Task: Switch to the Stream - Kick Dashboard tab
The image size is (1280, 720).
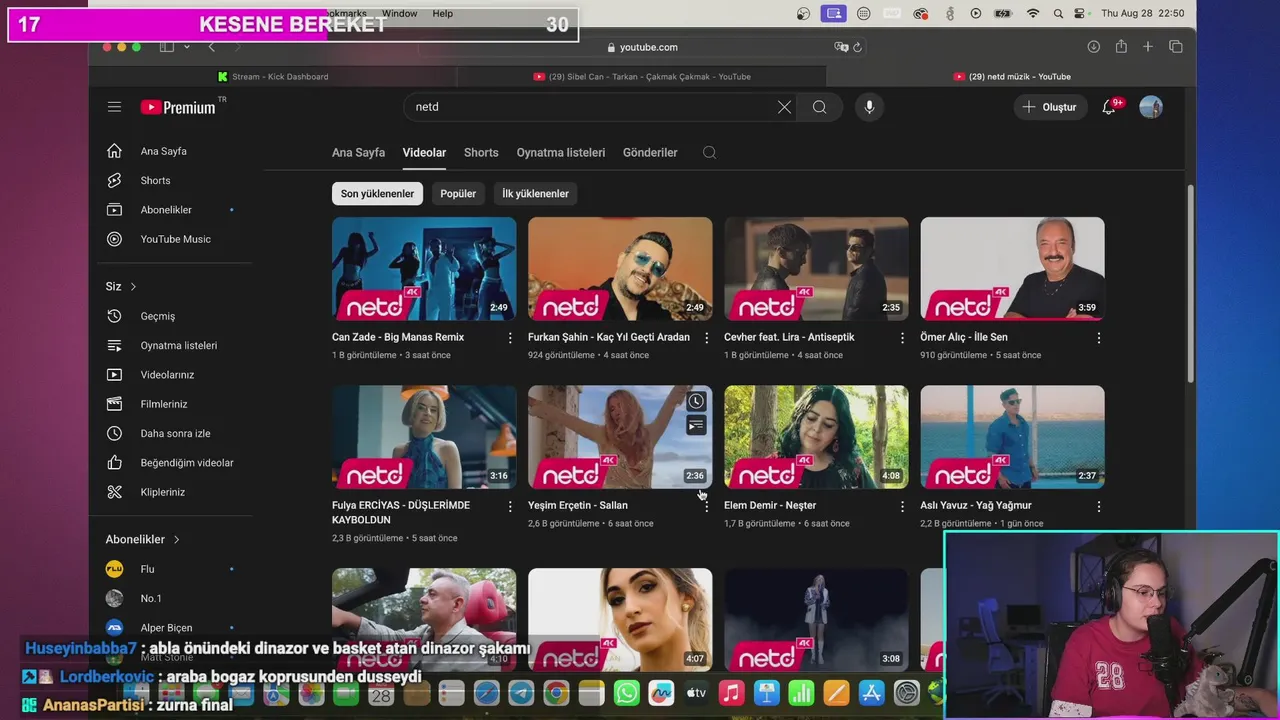Action: tap(273, 77)
